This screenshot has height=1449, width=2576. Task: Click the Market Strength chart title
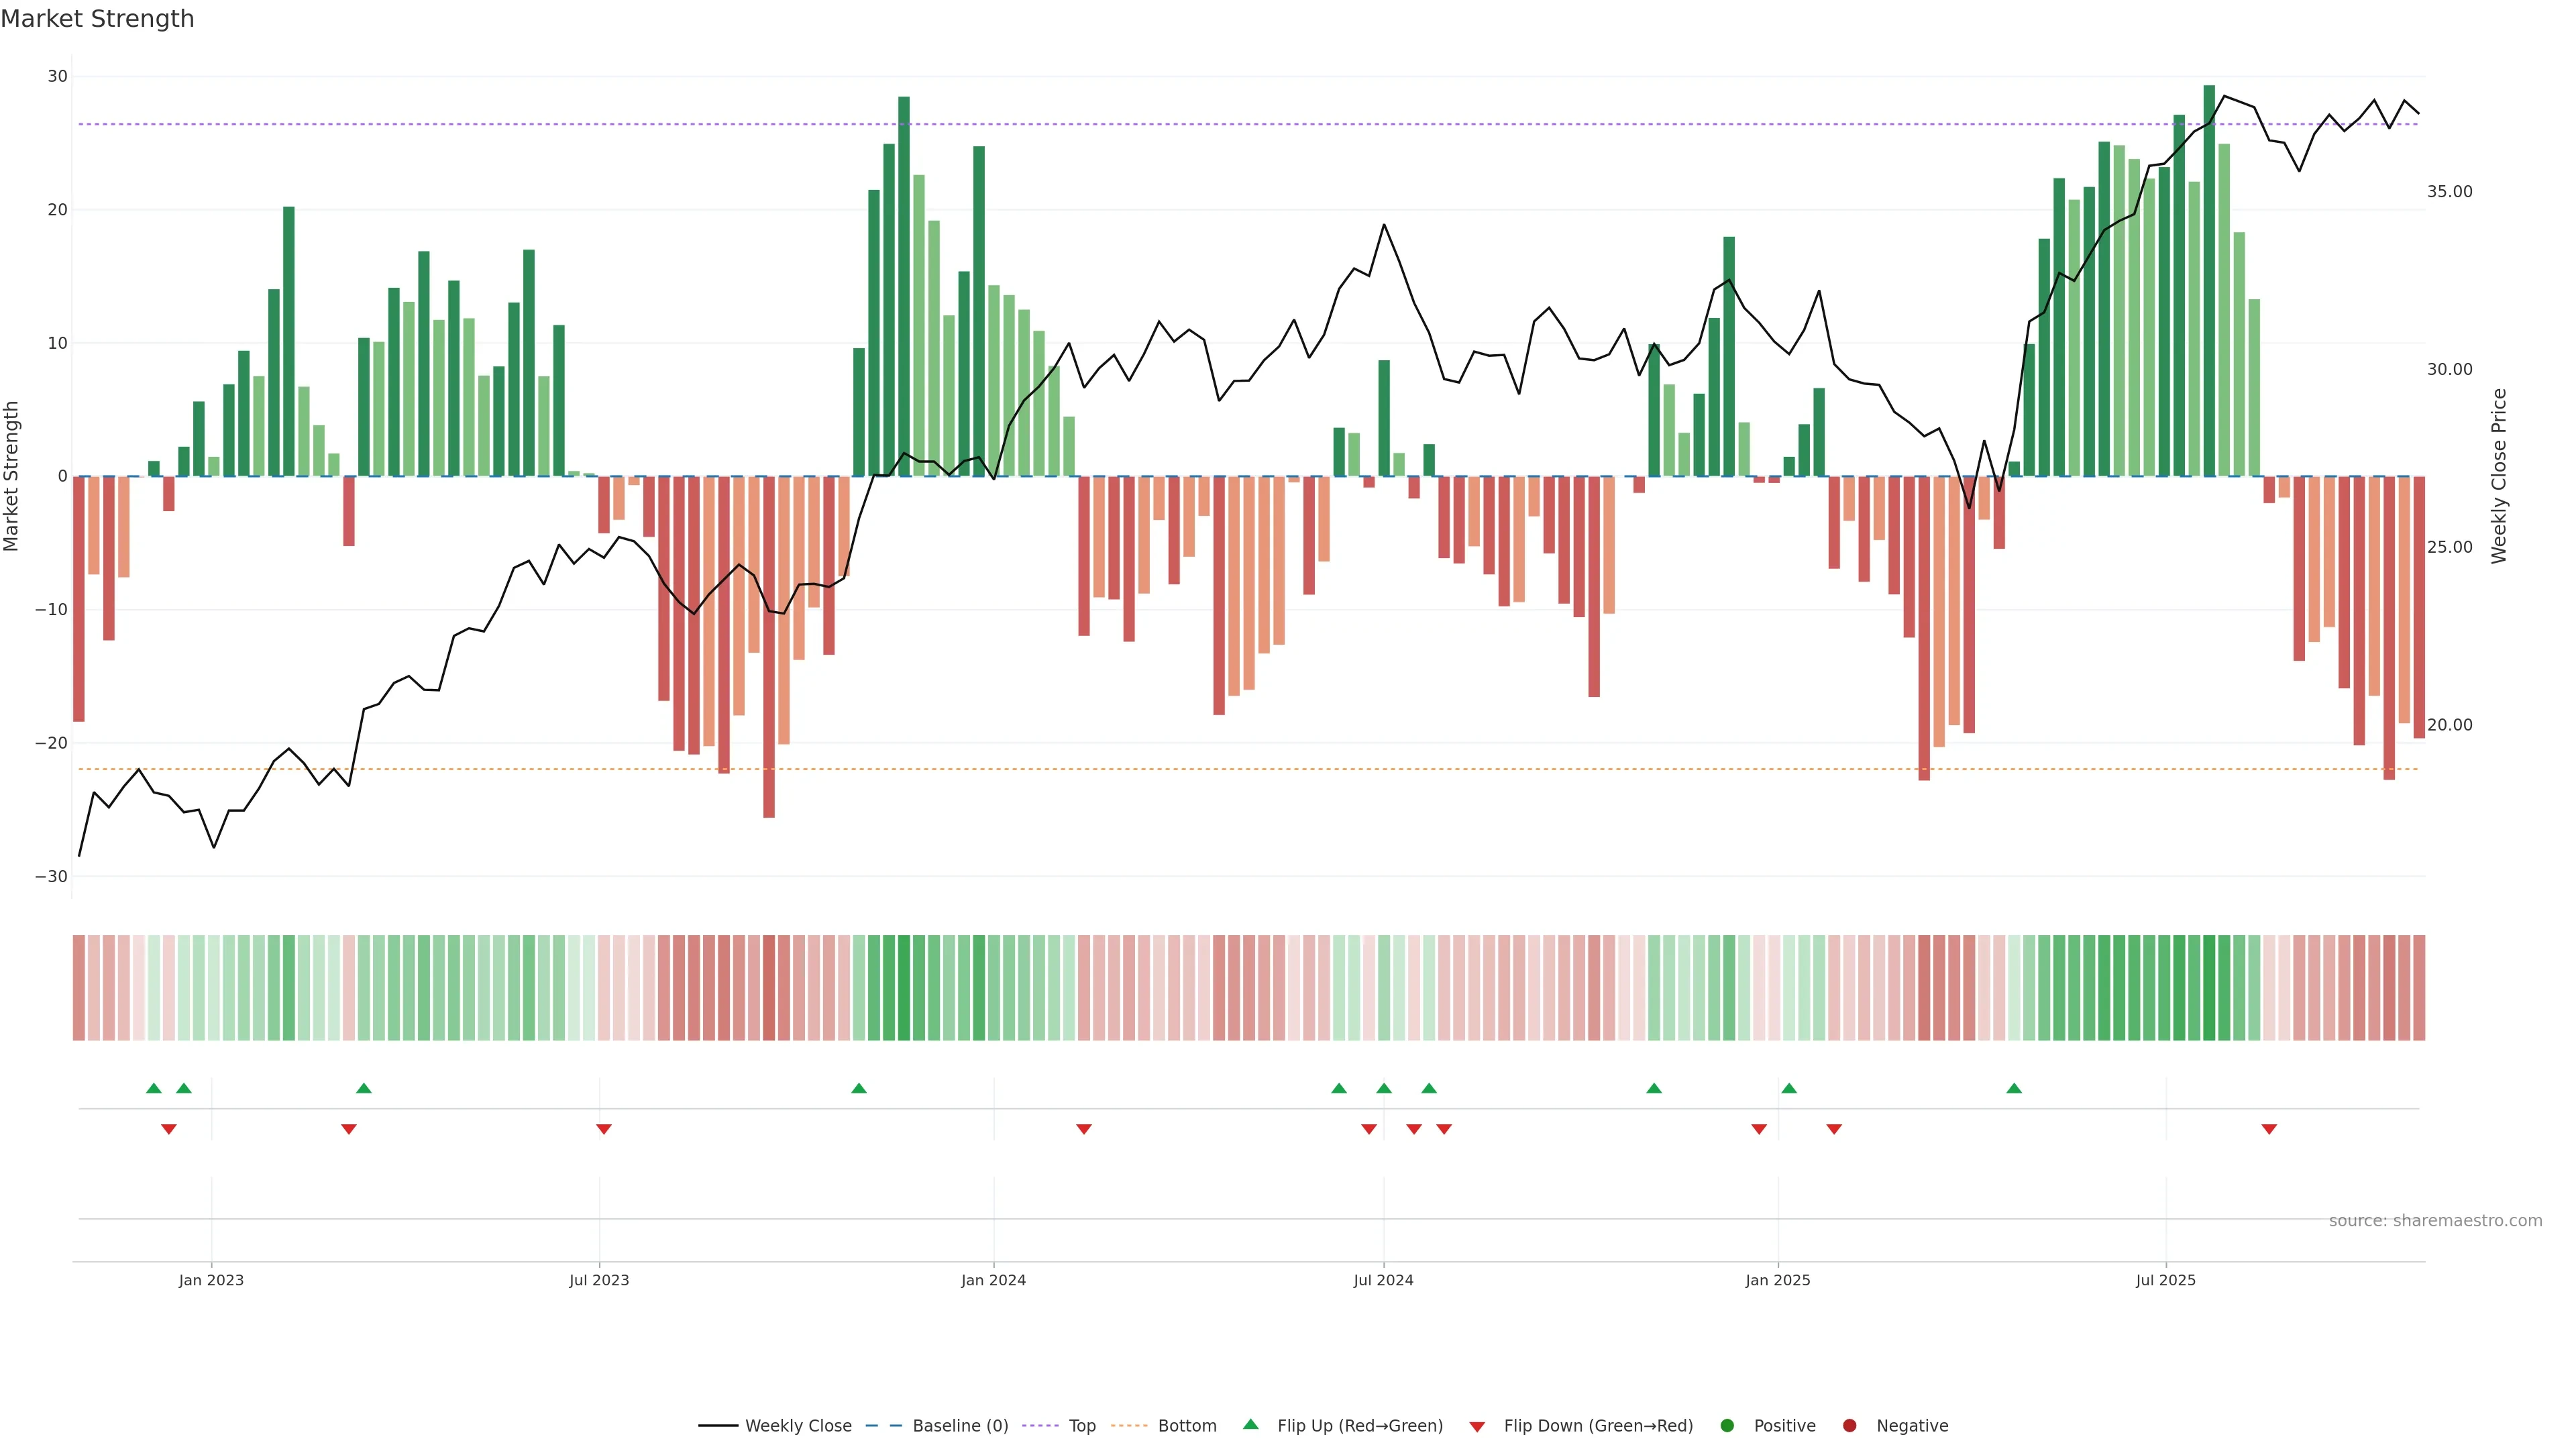click(x=97, y=19)
